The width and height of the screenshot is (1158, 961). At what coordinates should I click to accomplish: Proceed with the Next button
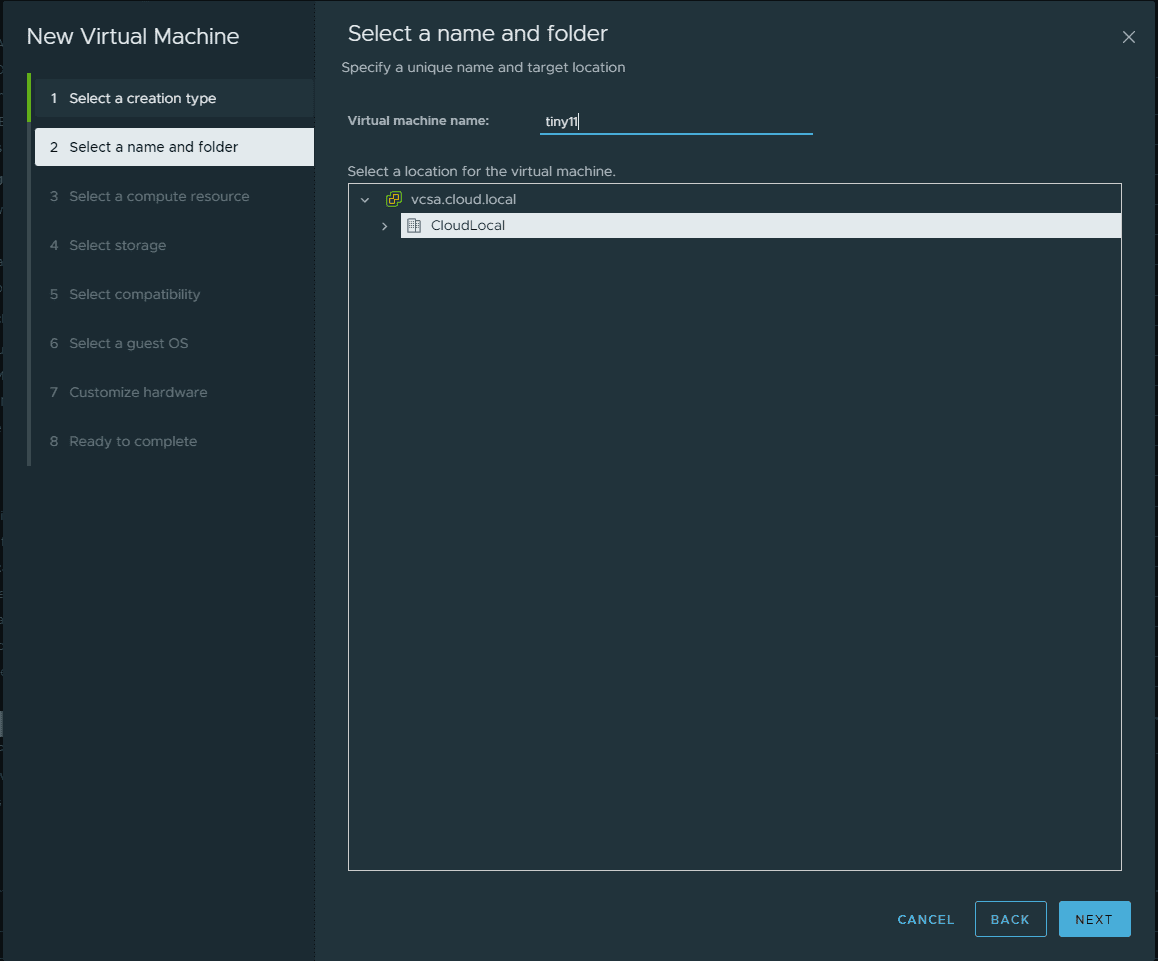1094,919
